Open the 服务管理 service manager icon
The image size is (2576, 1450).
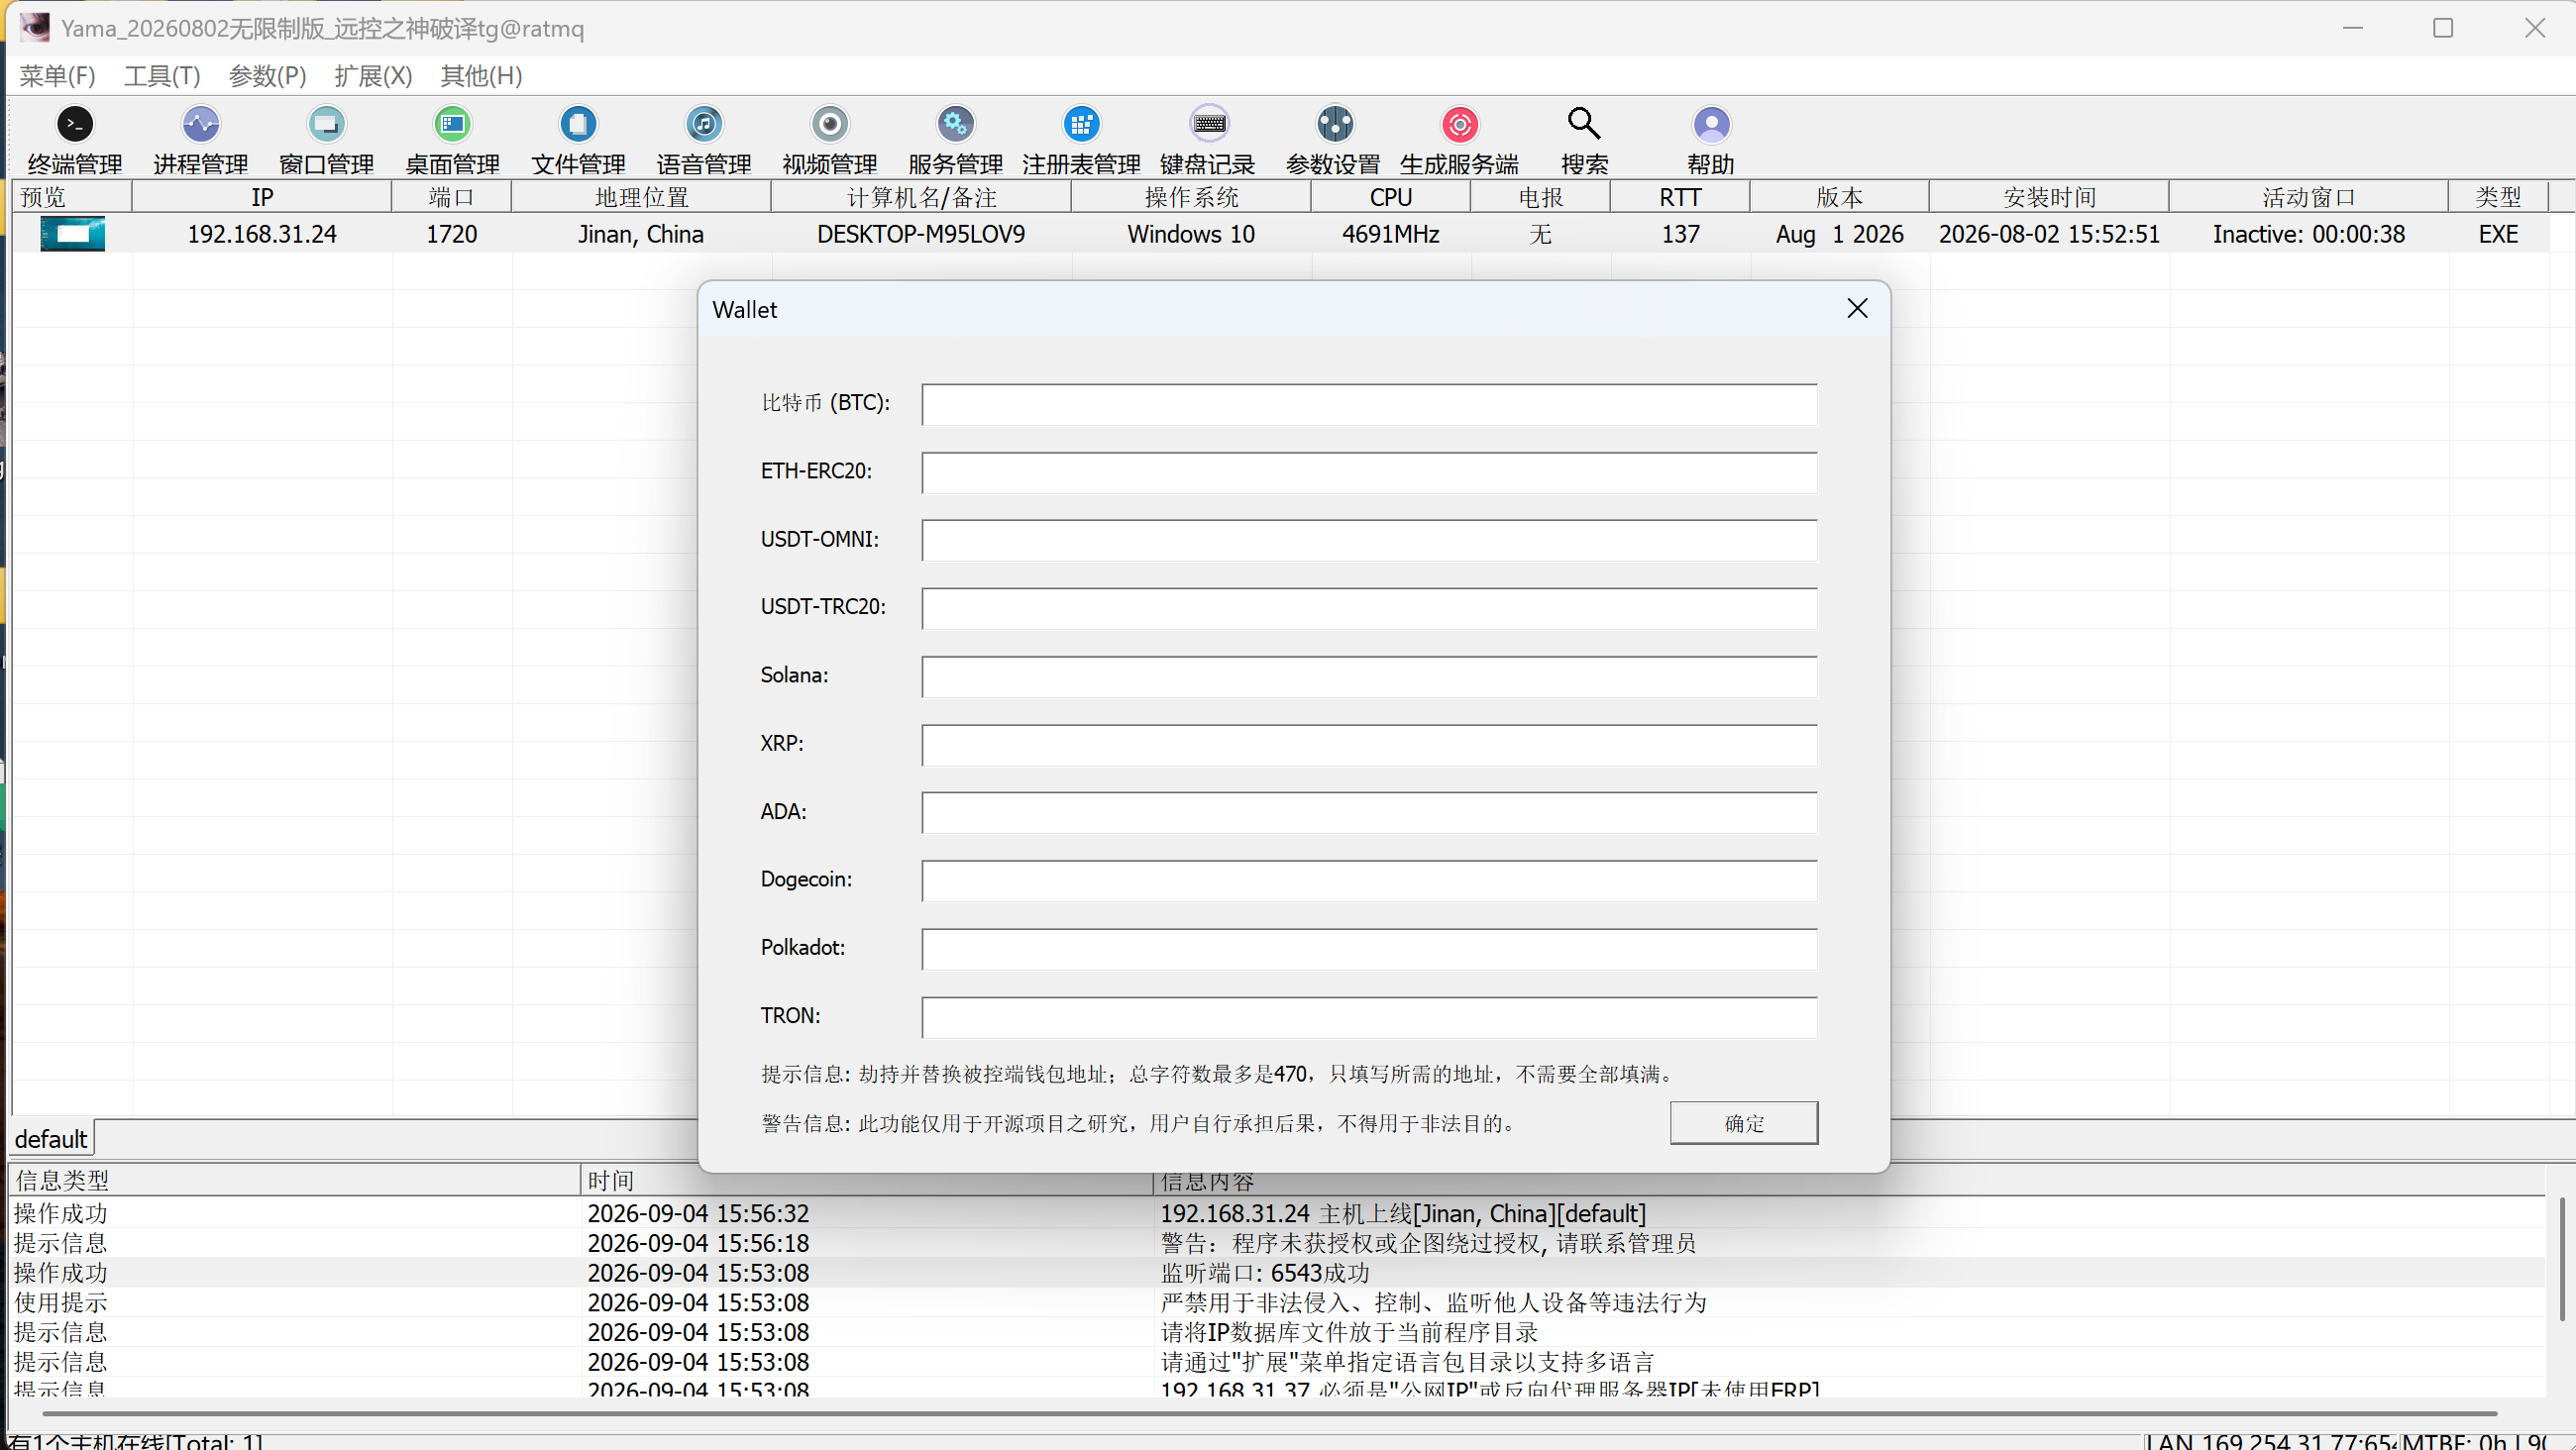point(956,125)
